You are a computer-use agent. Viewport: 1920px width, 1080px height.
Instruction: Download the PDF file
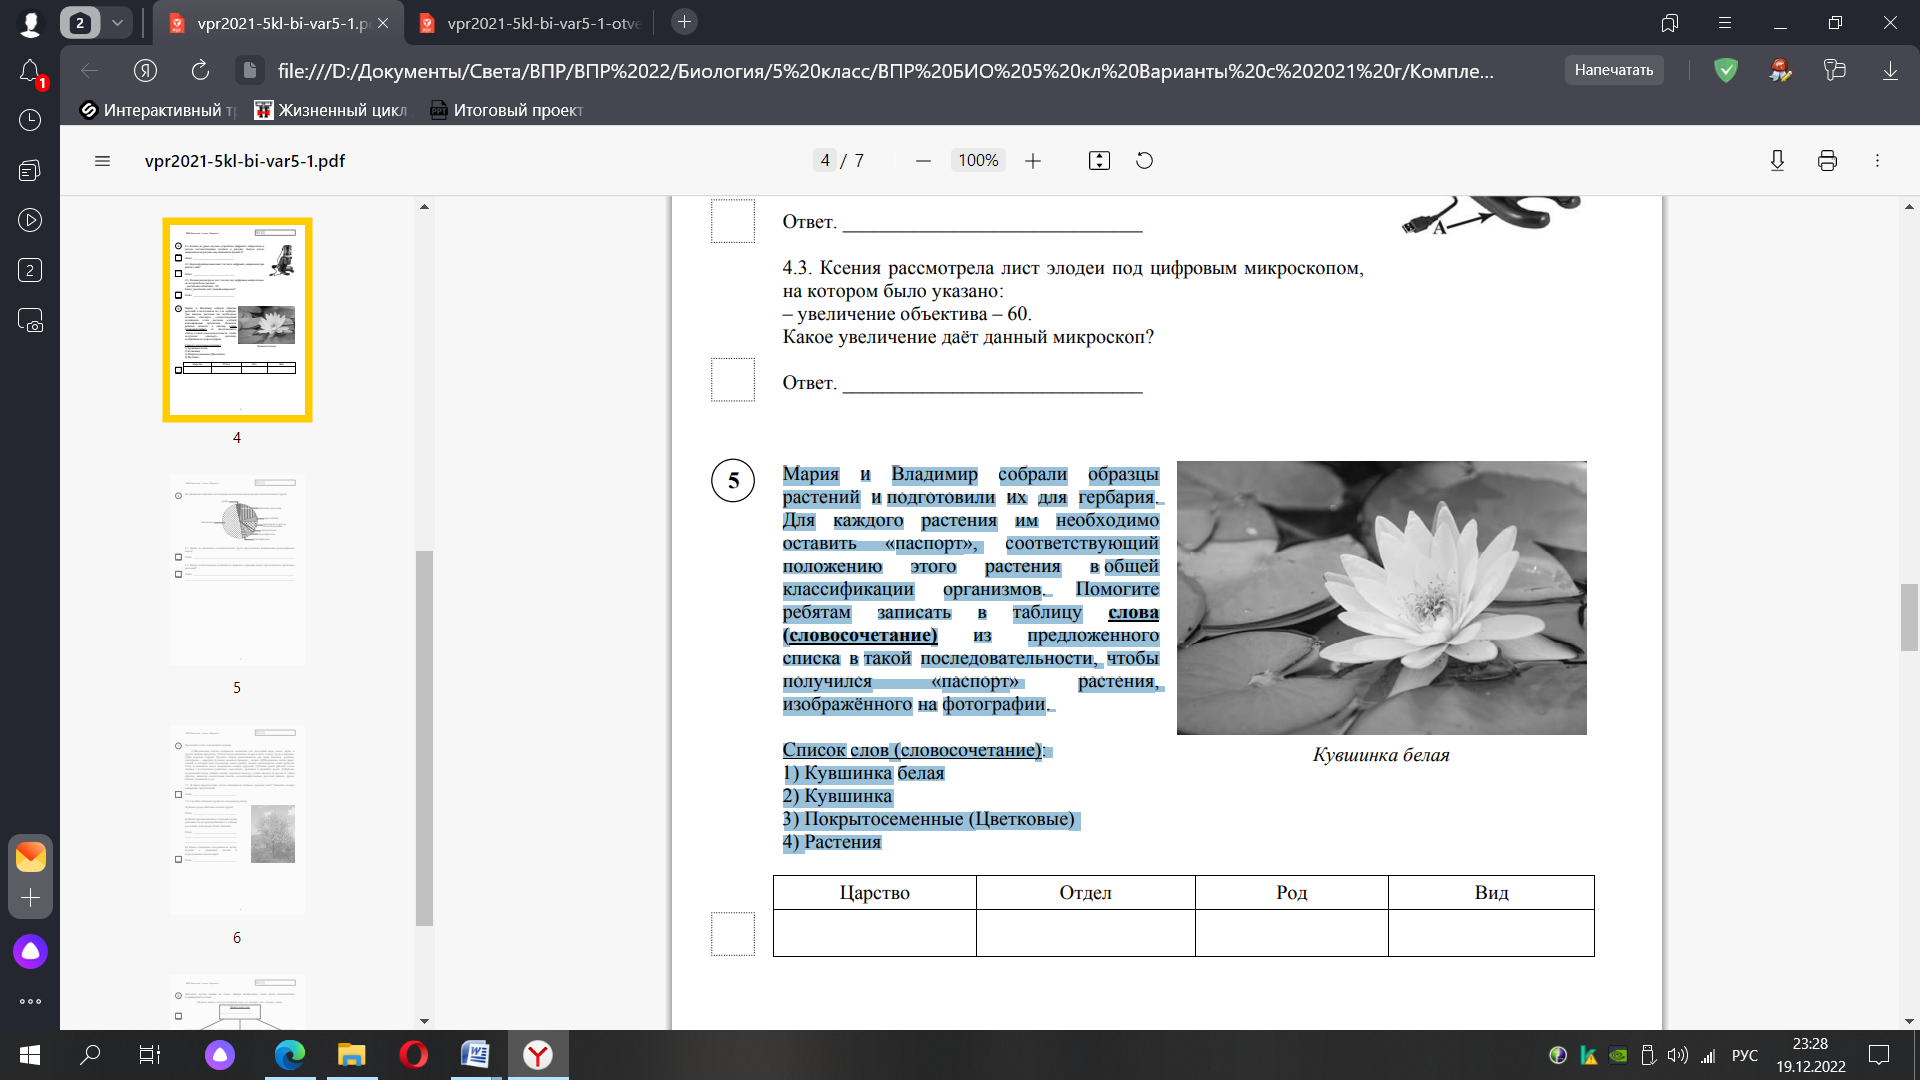(x=1777, y=161)
